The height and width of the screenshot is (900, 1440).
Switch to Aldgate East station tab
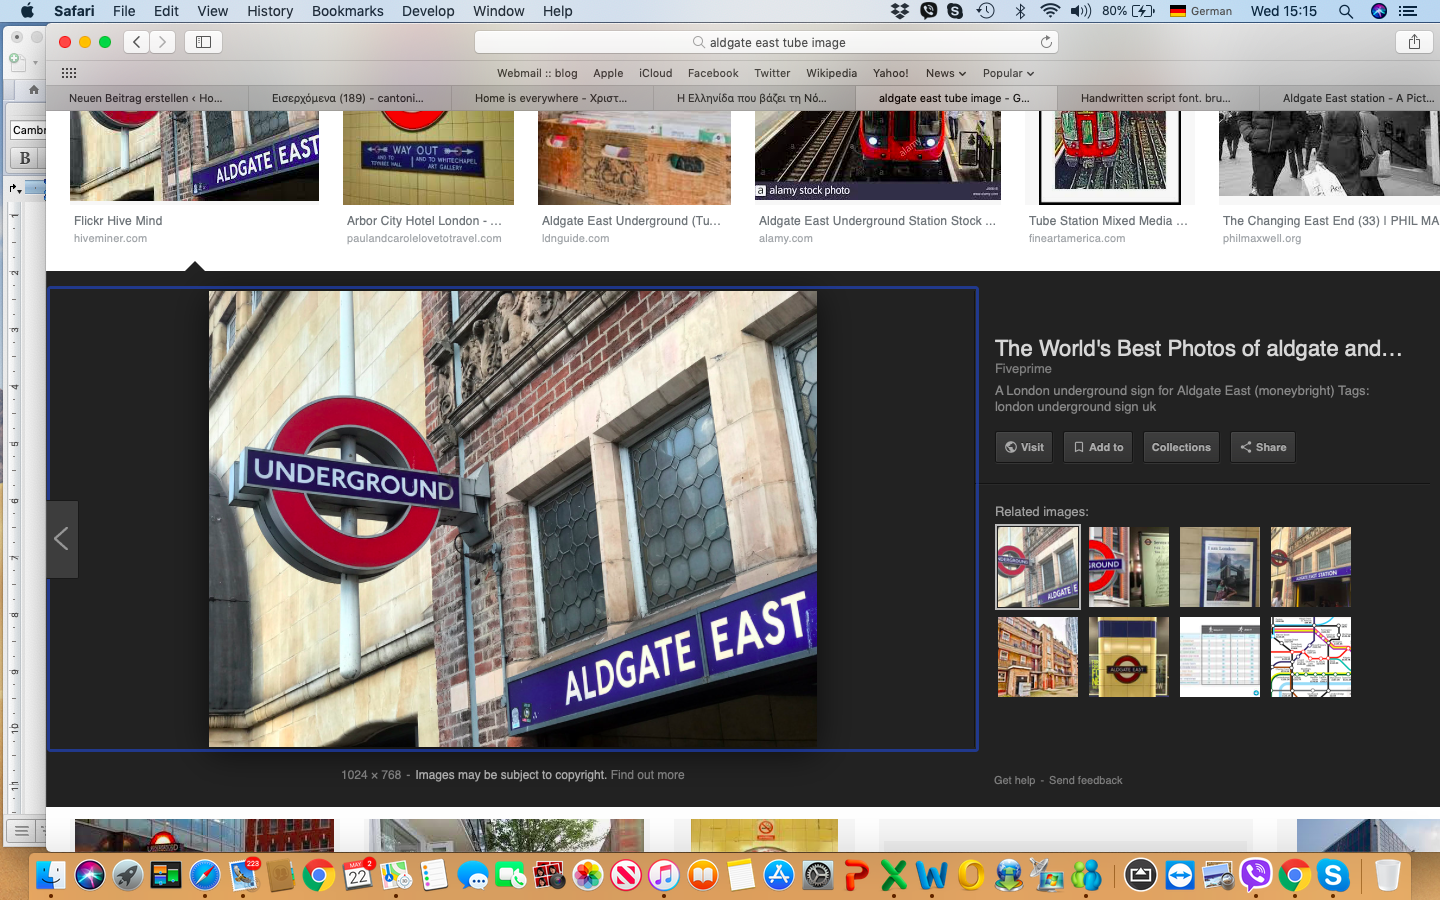coord(1350,98)
